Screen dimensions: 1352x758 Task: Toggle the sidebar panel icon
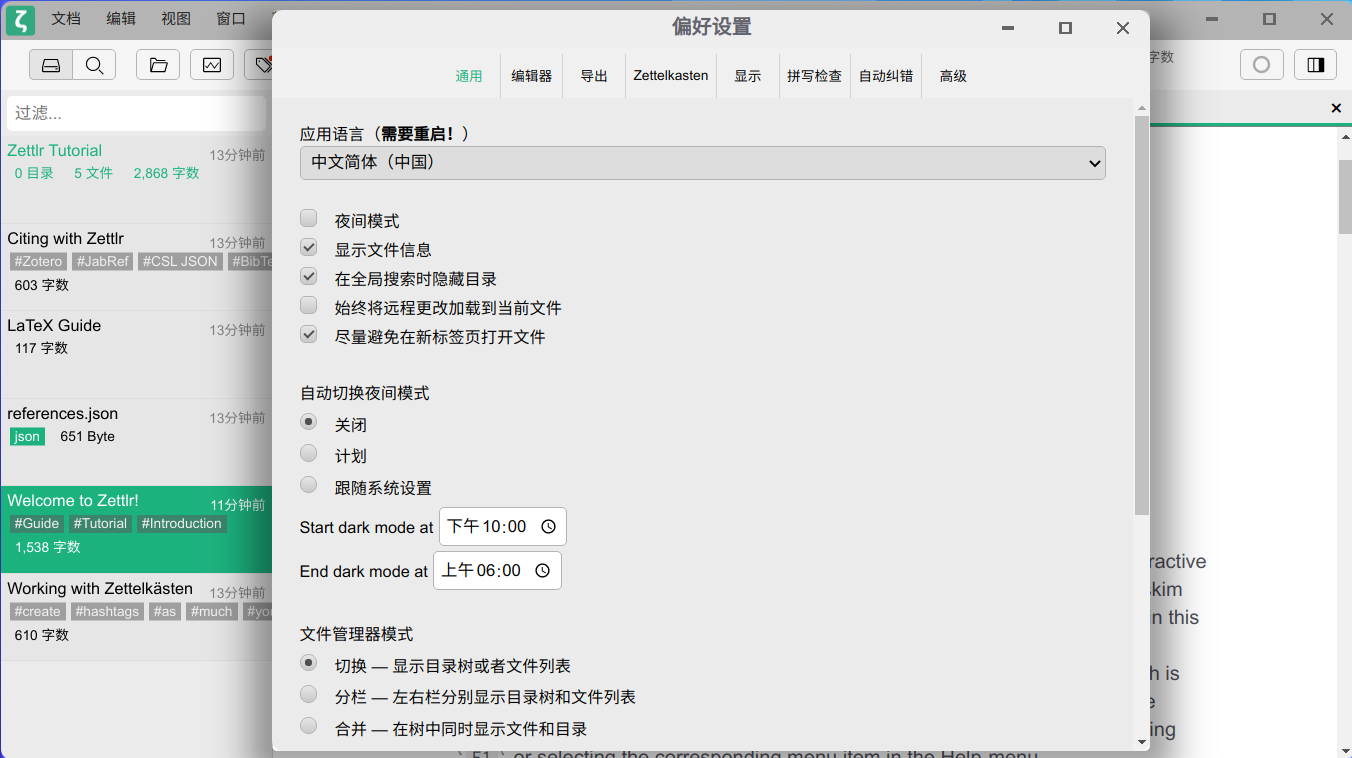point(1315,65)
